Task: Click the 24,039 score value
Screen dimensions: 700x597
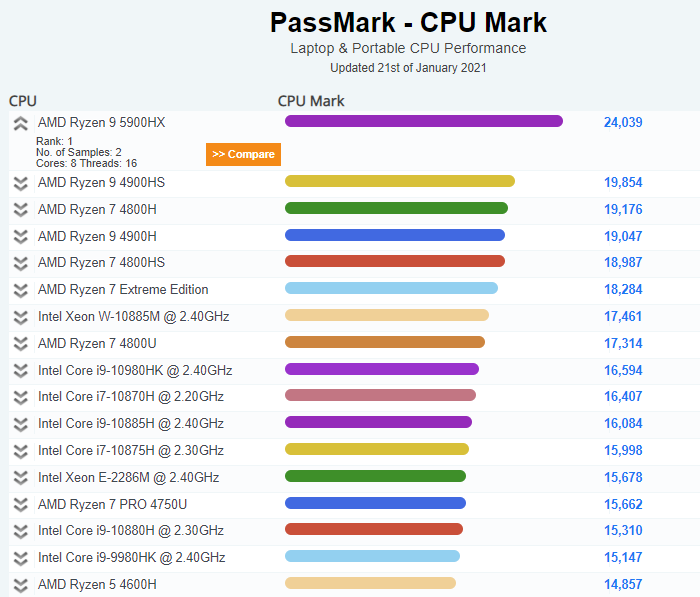Action: pyautogui.click(x=623, y=122)
